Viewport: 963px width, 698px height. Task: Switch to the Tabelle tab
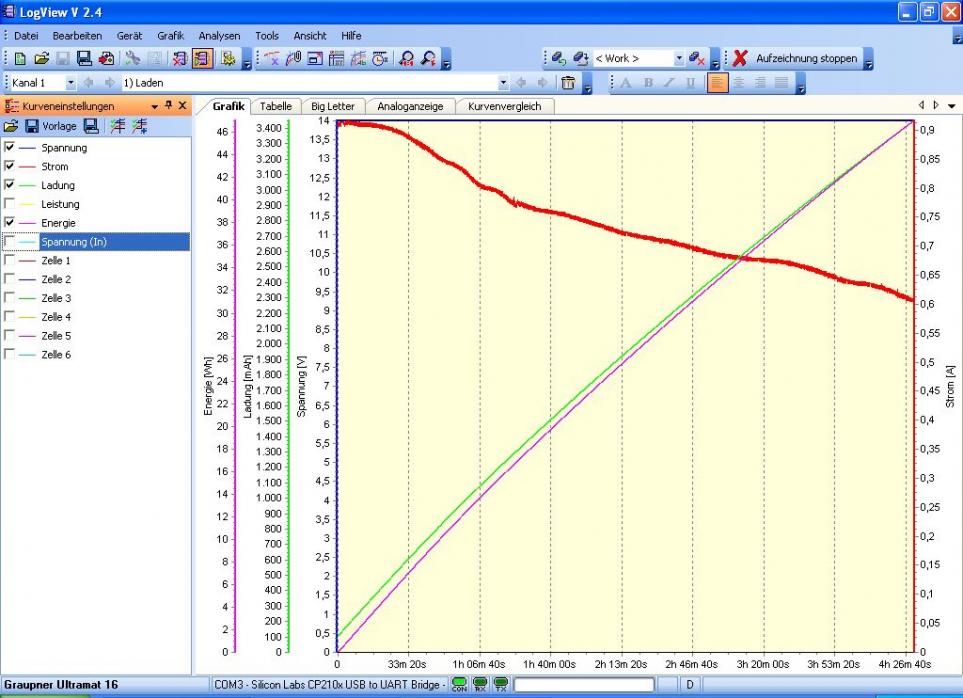coord(276,106)
